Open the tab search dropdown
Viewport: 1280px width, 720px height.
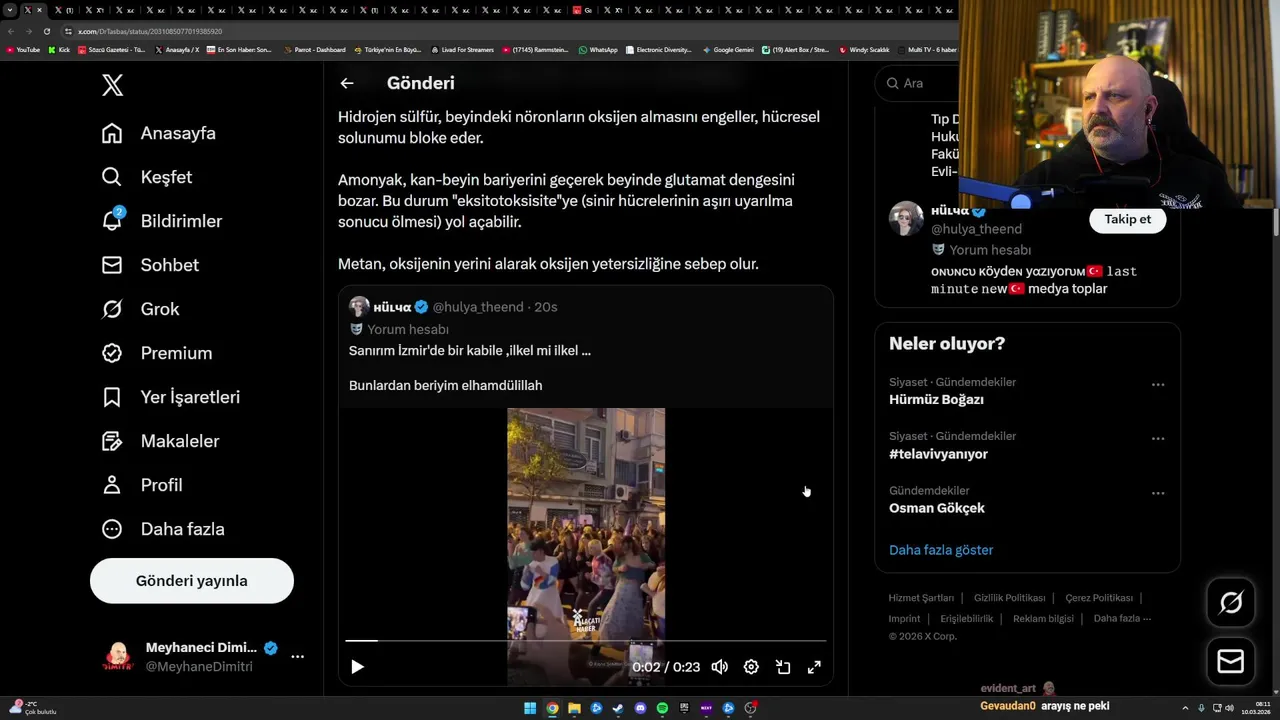click(x=9, y=10)
